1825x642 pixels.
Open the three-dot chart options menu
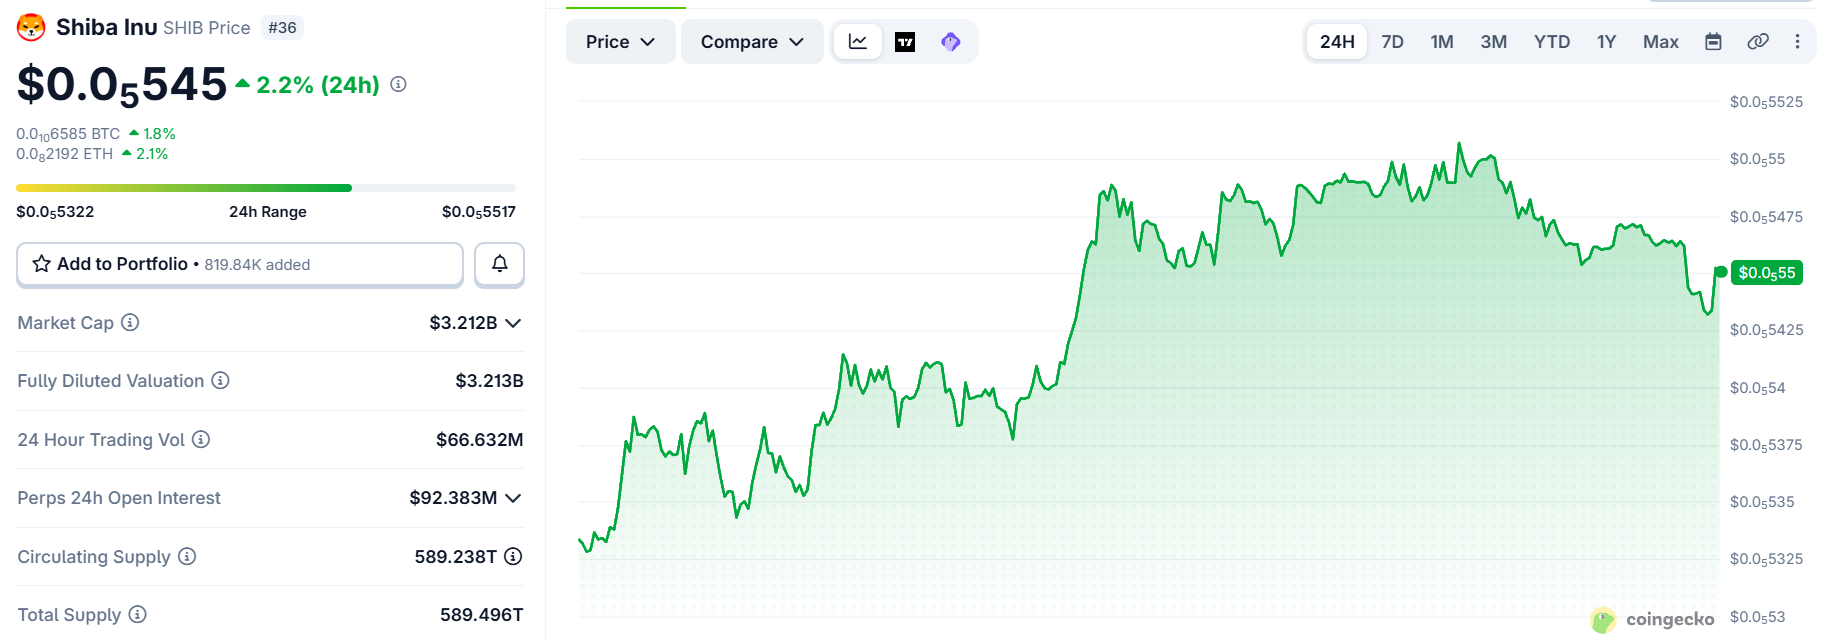pyautogui.click(x=1797, y=42)
